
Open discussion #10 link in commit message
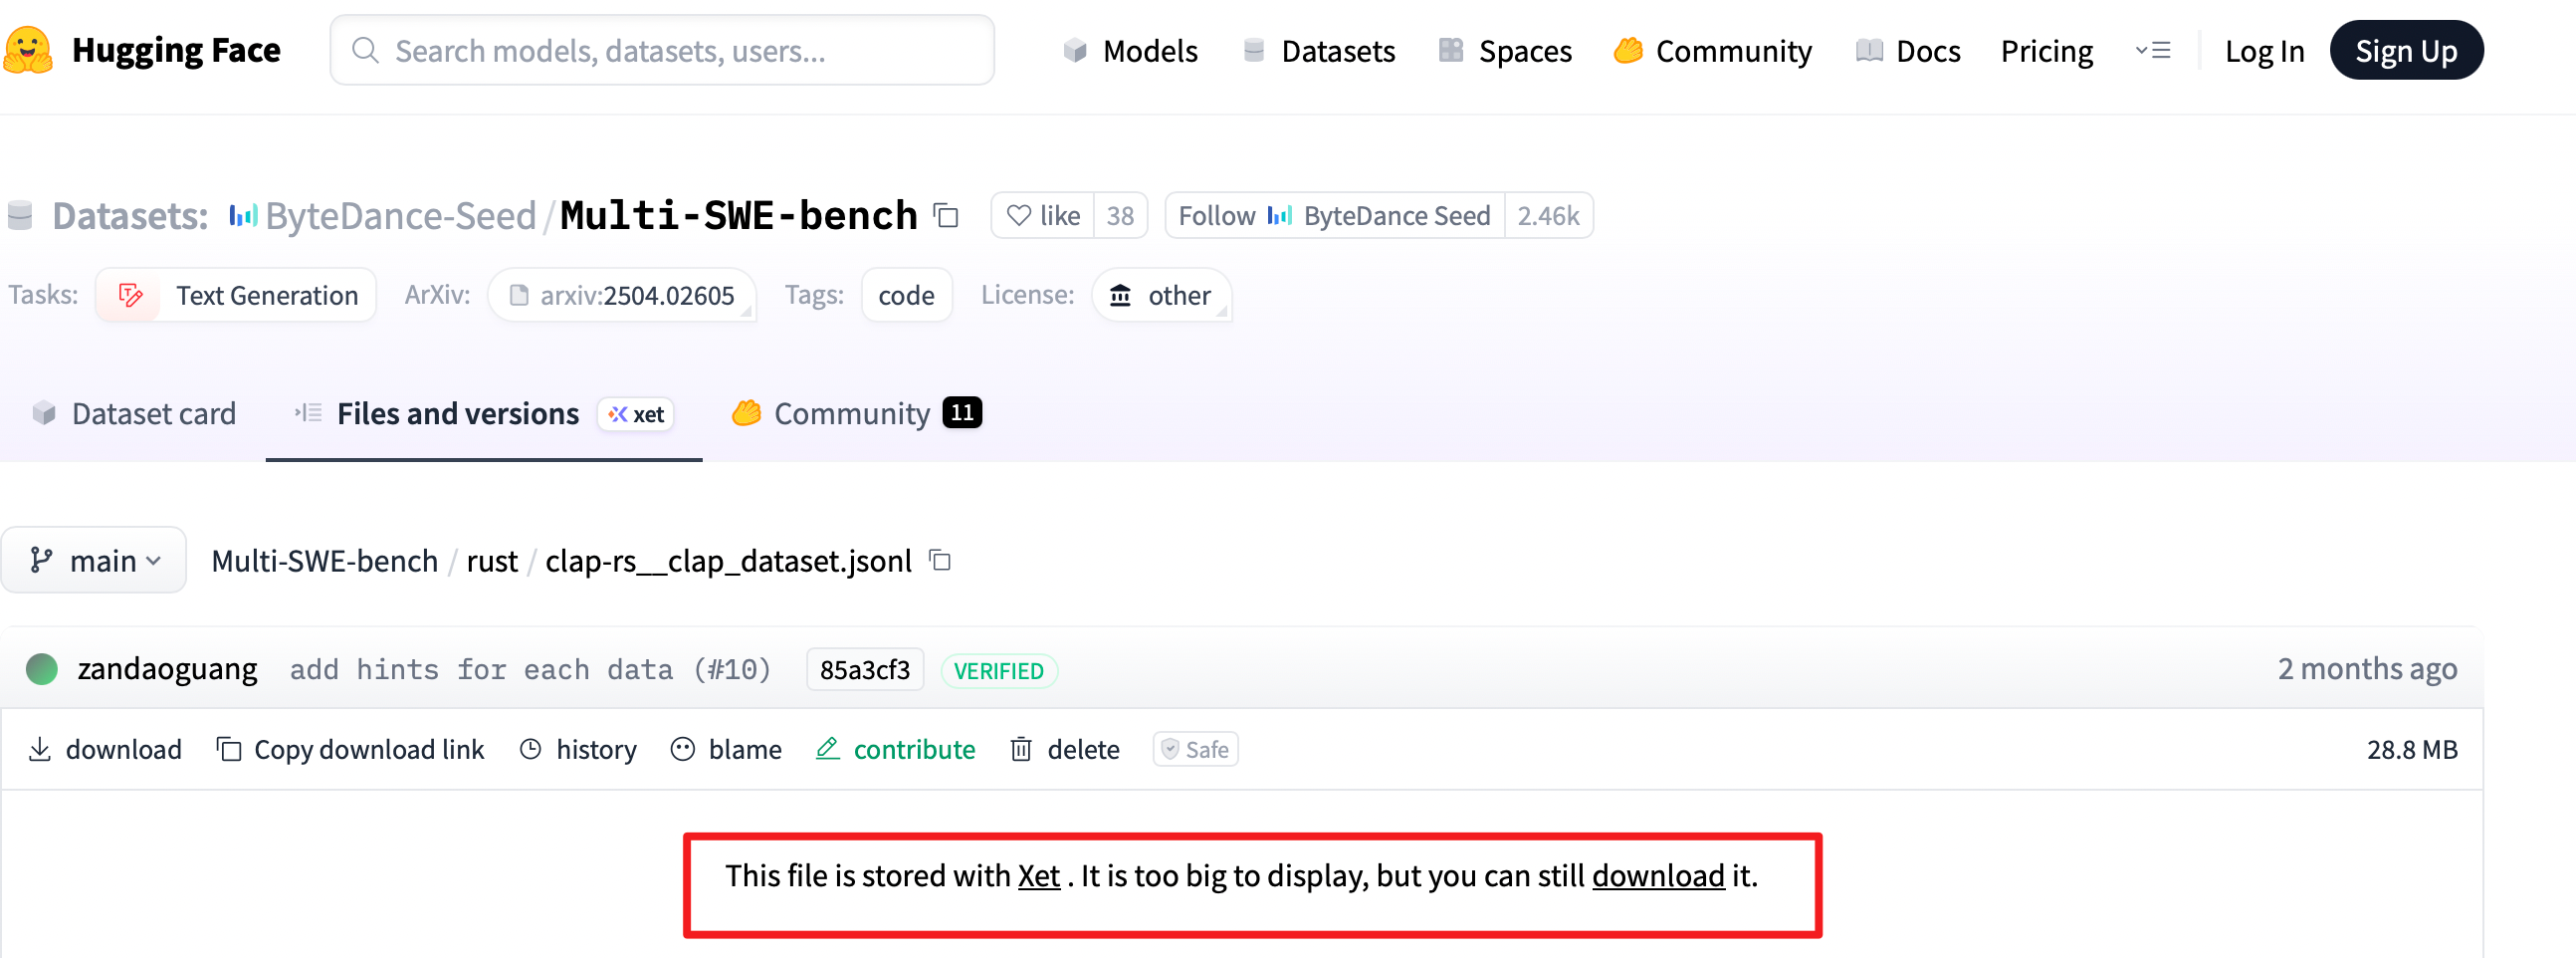[733, 669]
